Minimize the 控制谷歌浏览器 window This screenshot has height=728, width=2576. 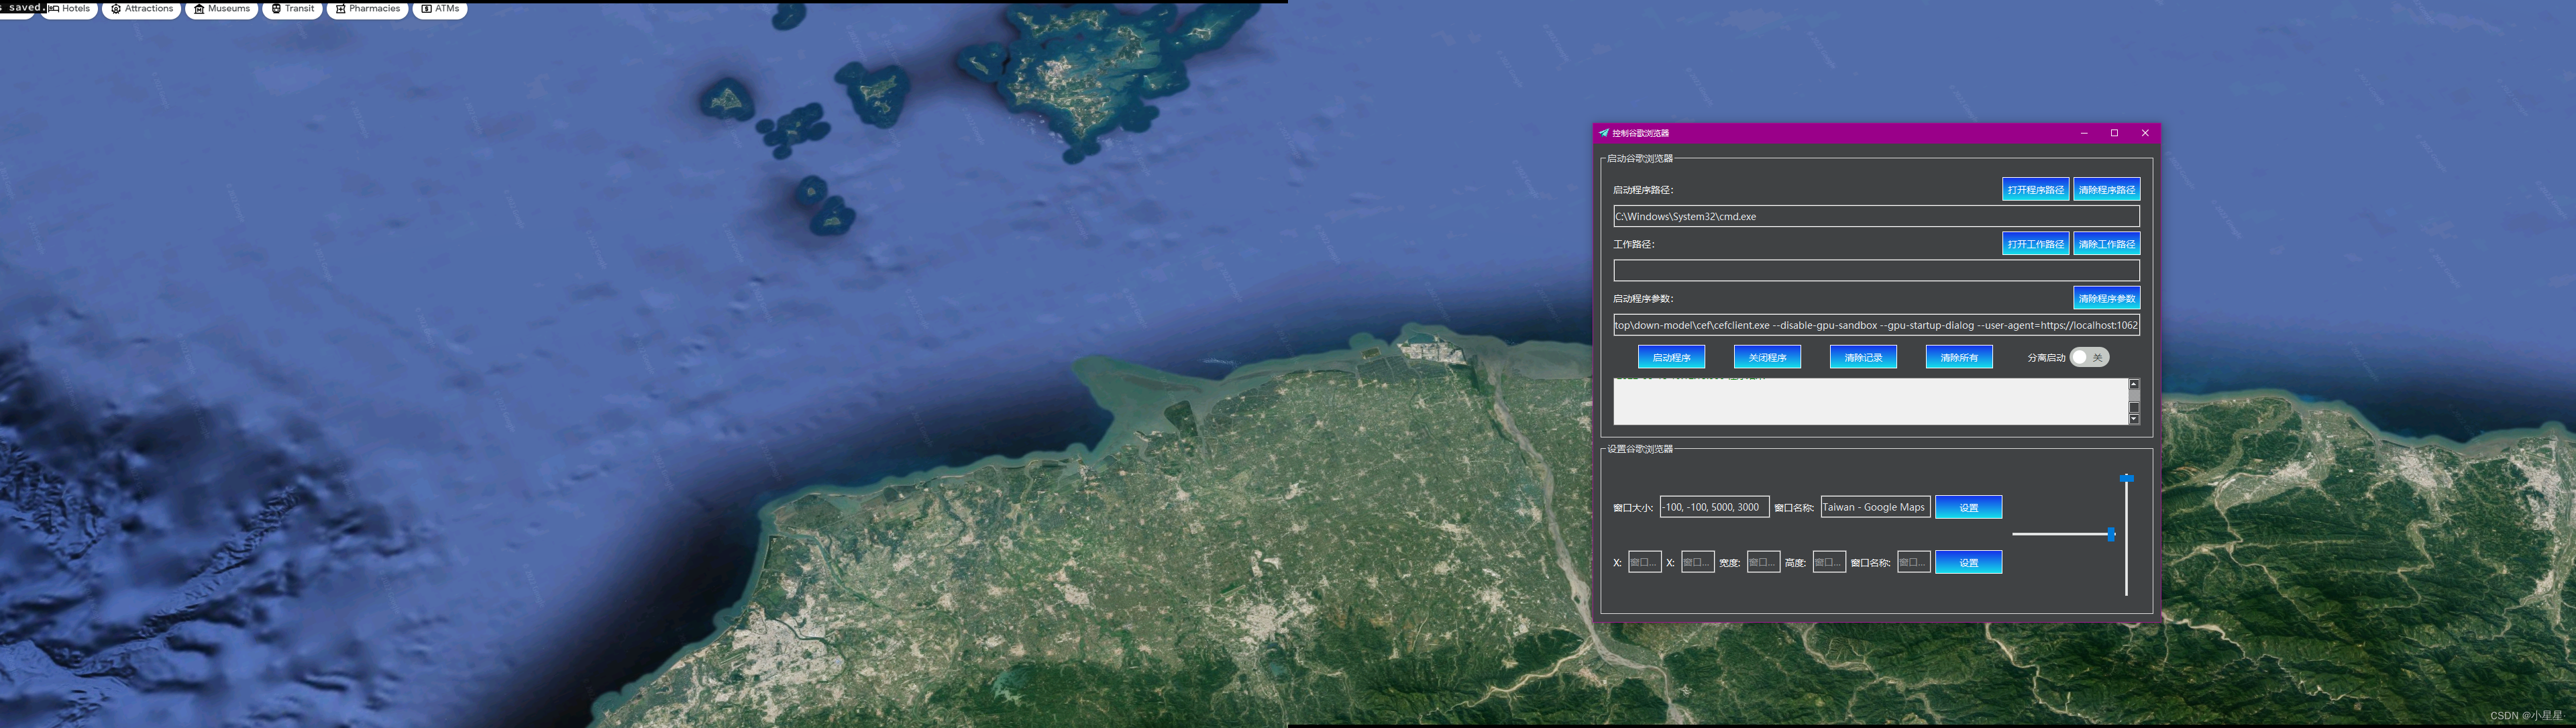click(x=2084, y=133)
